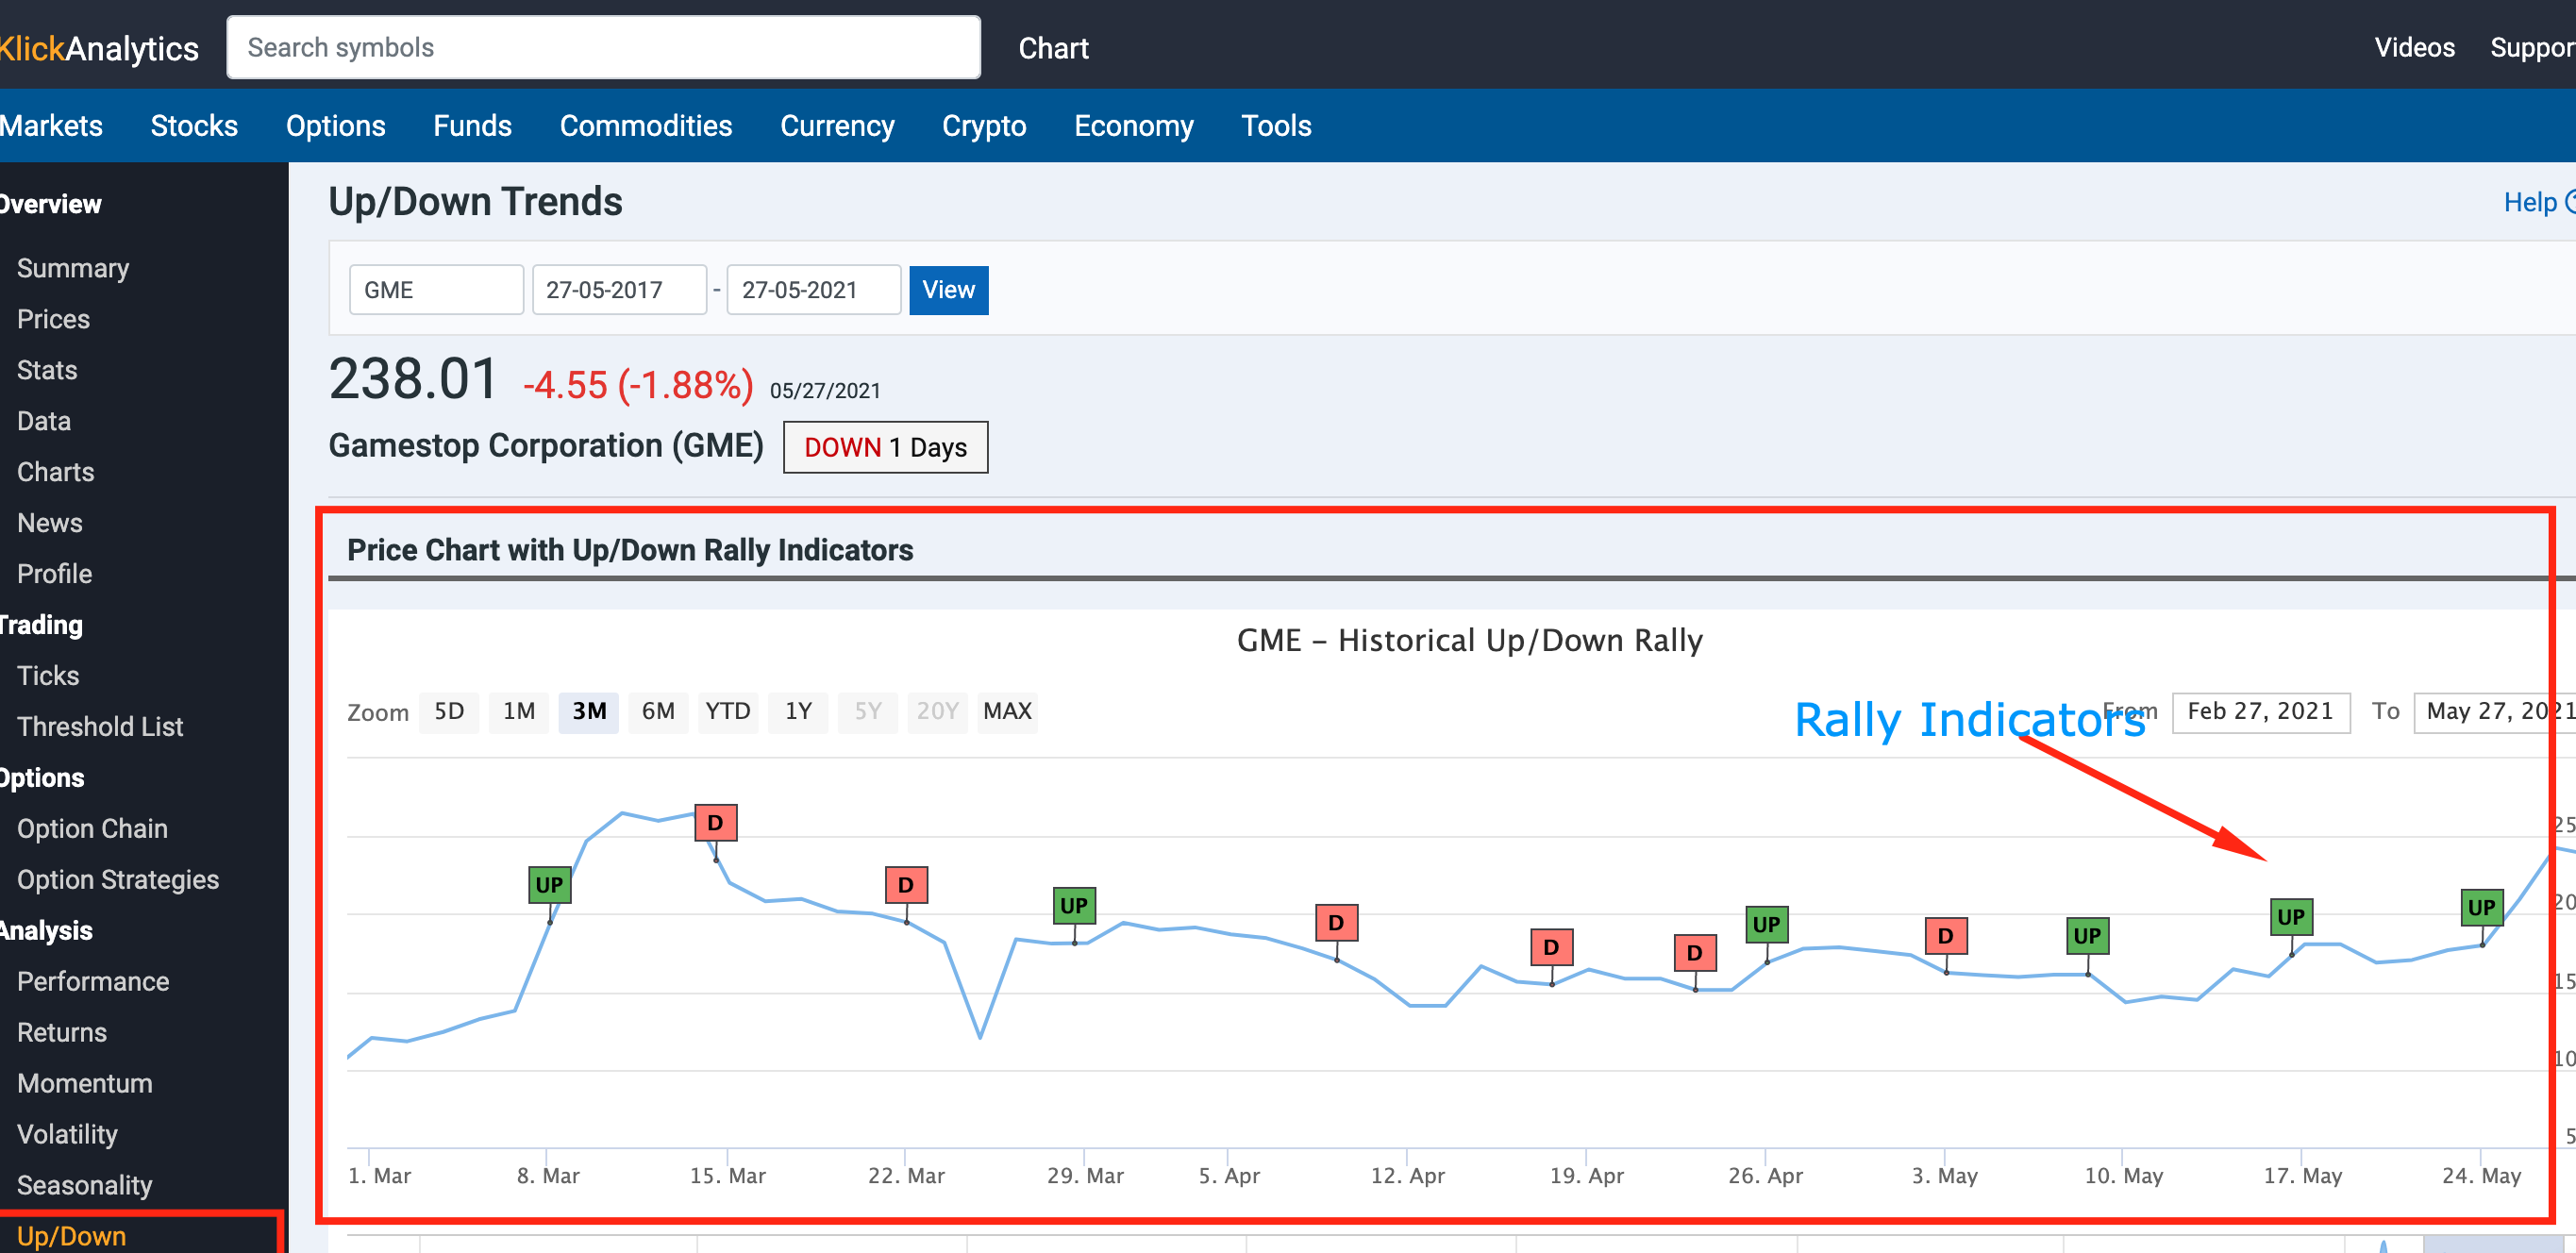
Task: Open the Chart link in header
Action: (1053, 47)
